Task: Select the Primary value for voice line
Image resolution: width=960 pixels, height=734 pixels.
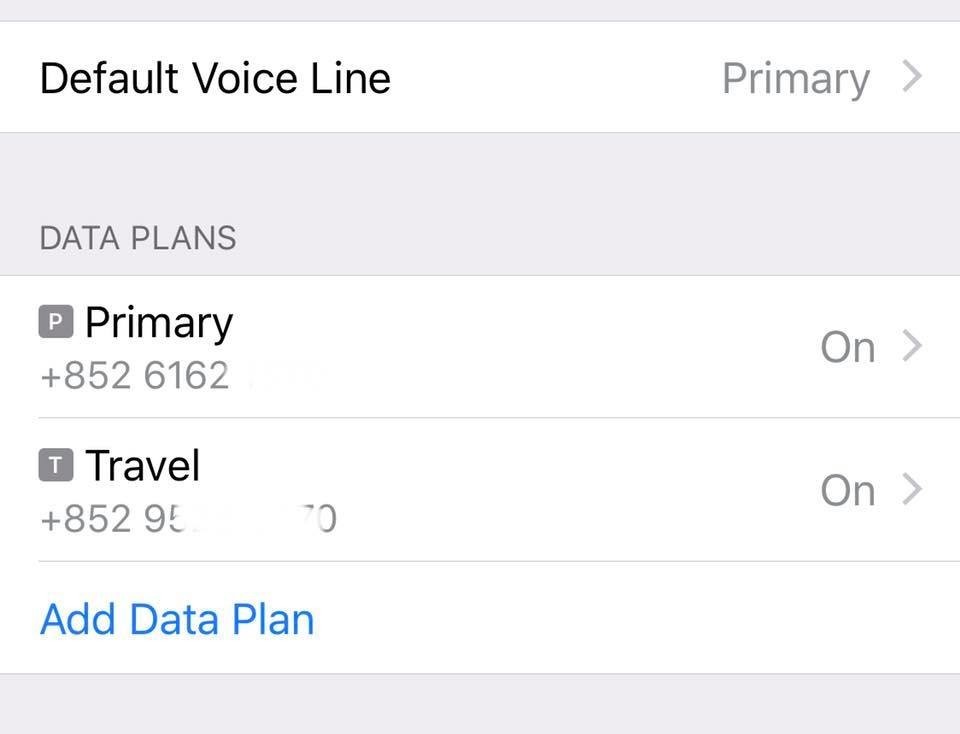Action: 796,80
